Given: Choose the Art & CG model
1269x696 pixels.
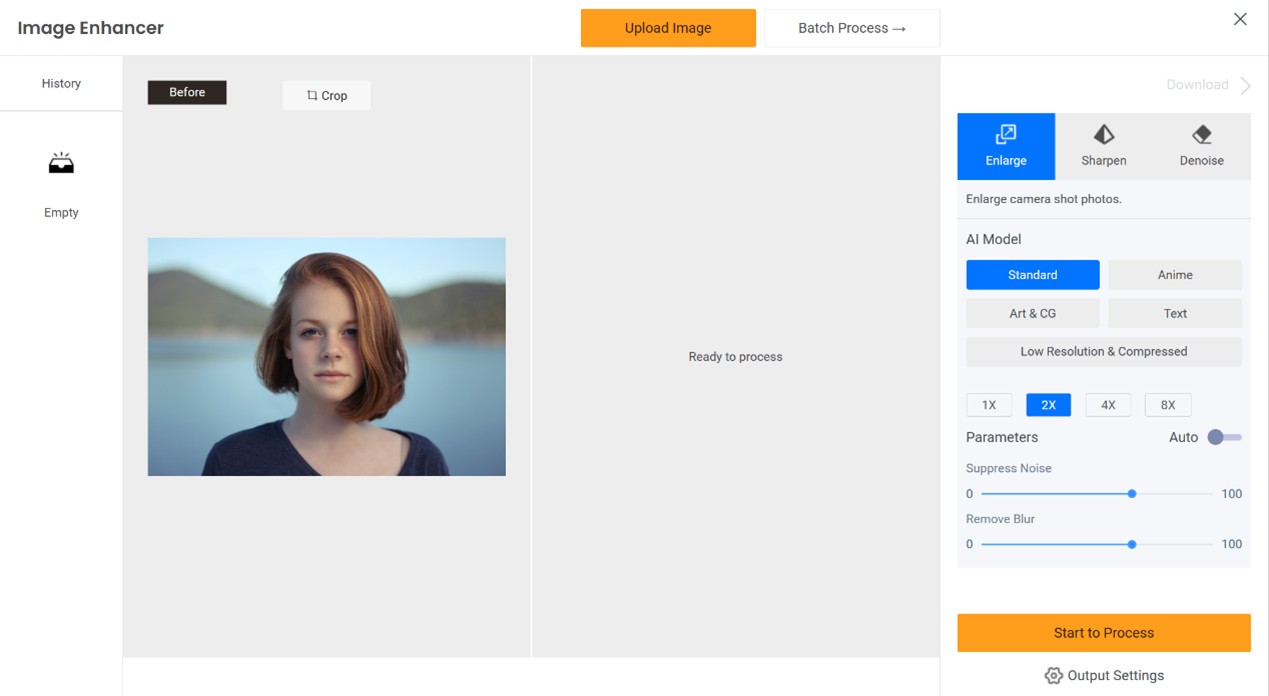Looking at the screenshot, I should tap(1033, 313).
